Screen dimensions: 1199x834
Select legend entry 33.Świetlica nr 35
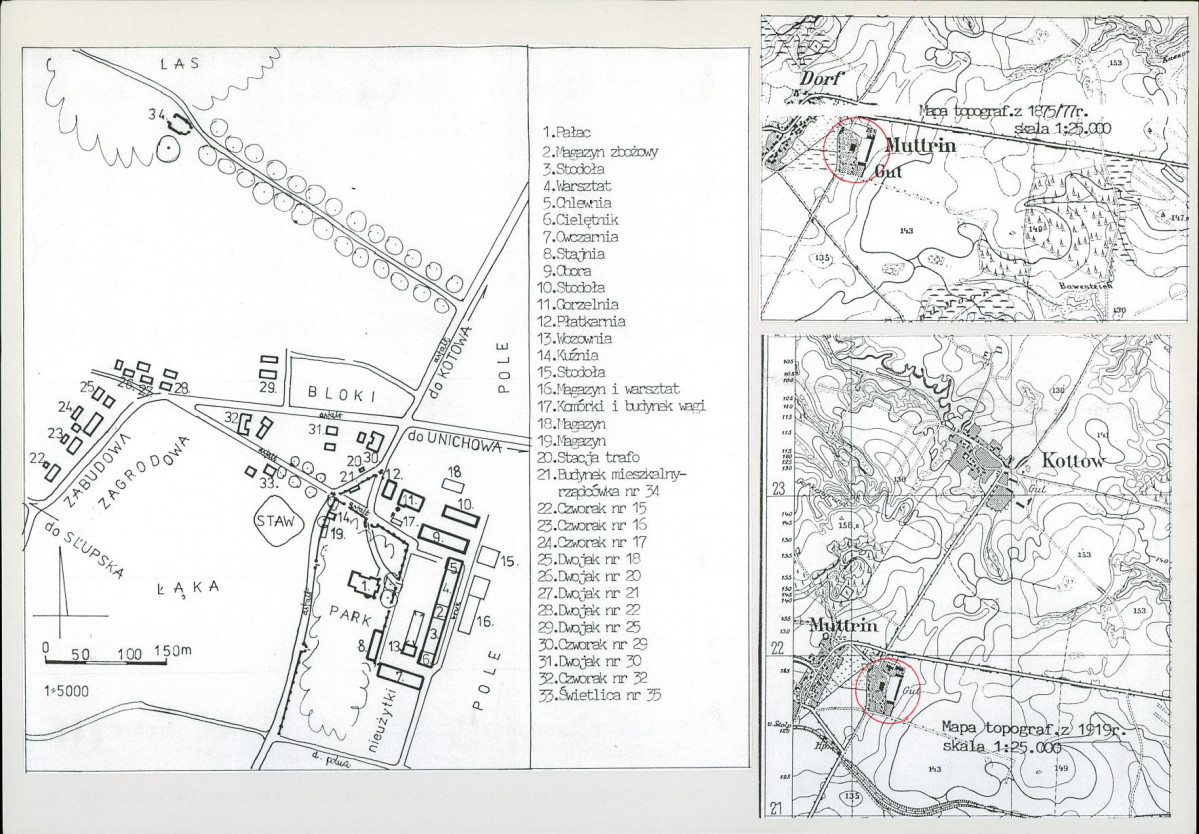point(600,695)
